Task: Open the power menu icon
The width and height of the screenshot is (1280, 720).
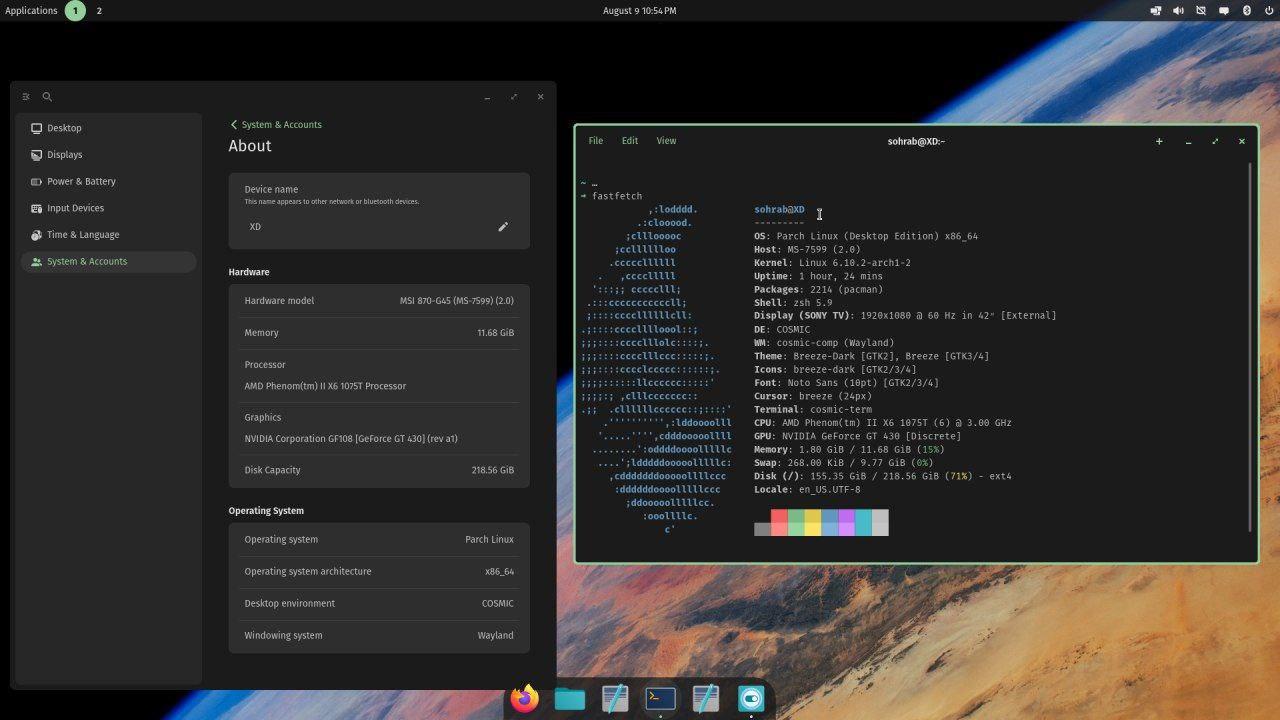Action: point(1269,11)
